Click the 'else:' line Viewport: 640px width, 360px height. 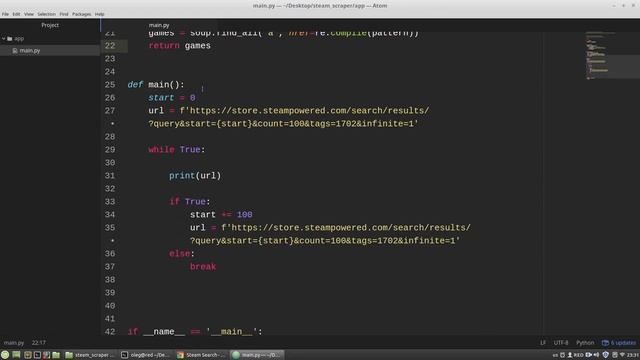[x=182, y=253]
